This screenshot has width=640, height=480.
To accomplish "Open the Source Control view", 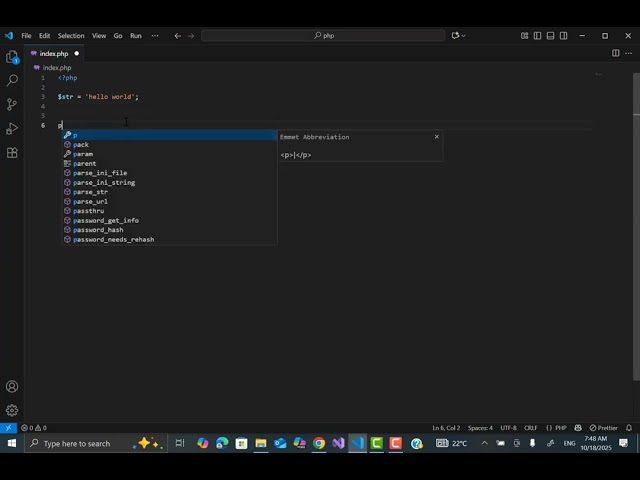I will [x=12, y=104].
